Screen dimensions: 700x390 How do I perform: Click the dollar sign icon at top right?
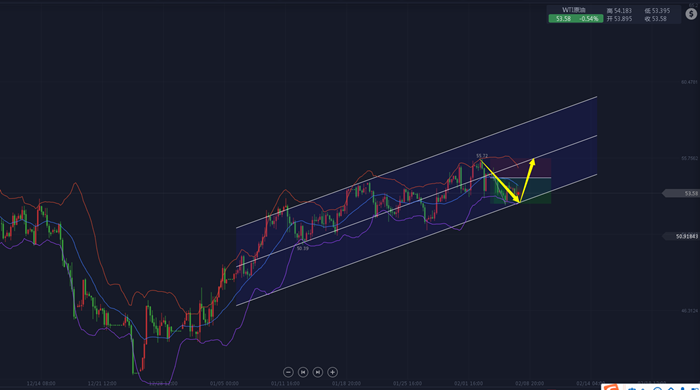(x=691, y=14)
